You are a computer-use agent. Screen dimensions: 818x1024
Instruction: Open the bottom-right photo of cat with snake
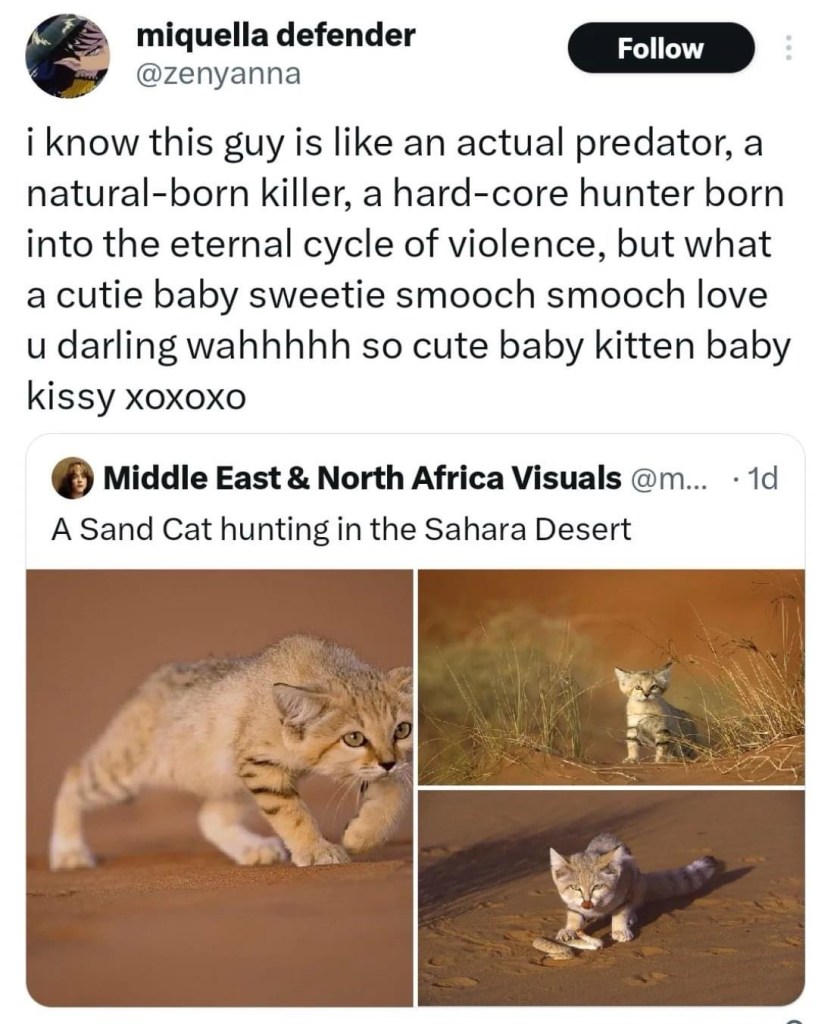pyautogui.click(x=611, y=897)
